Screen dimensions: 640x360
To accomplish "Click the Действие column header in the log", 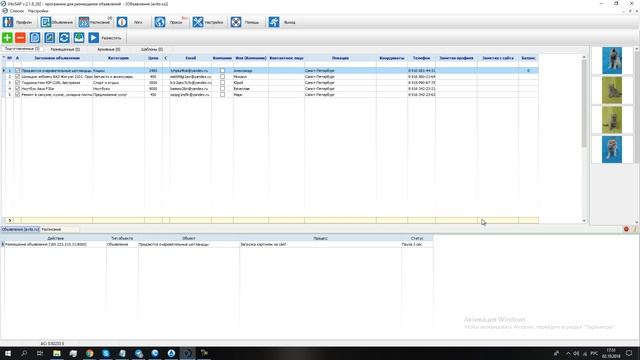I will 56,238.
